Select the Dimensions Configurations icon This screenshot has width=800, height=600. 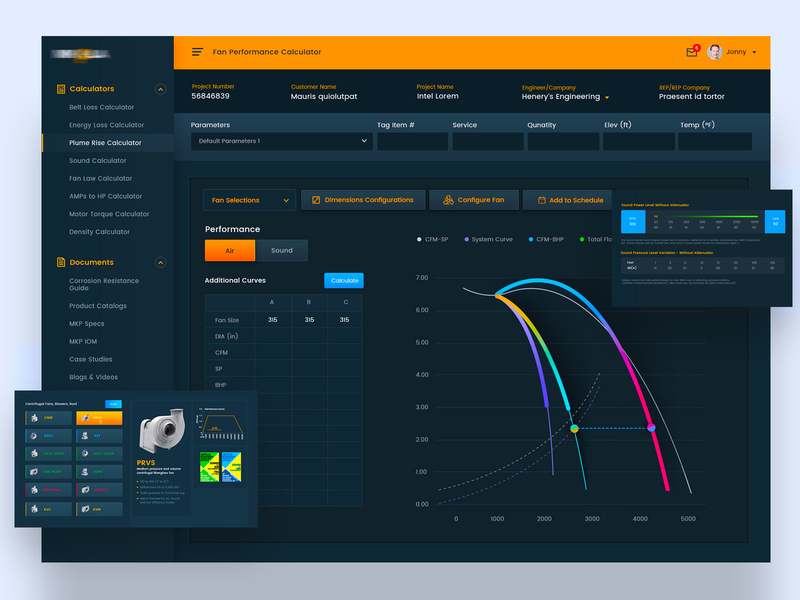[x=317, y=199]
